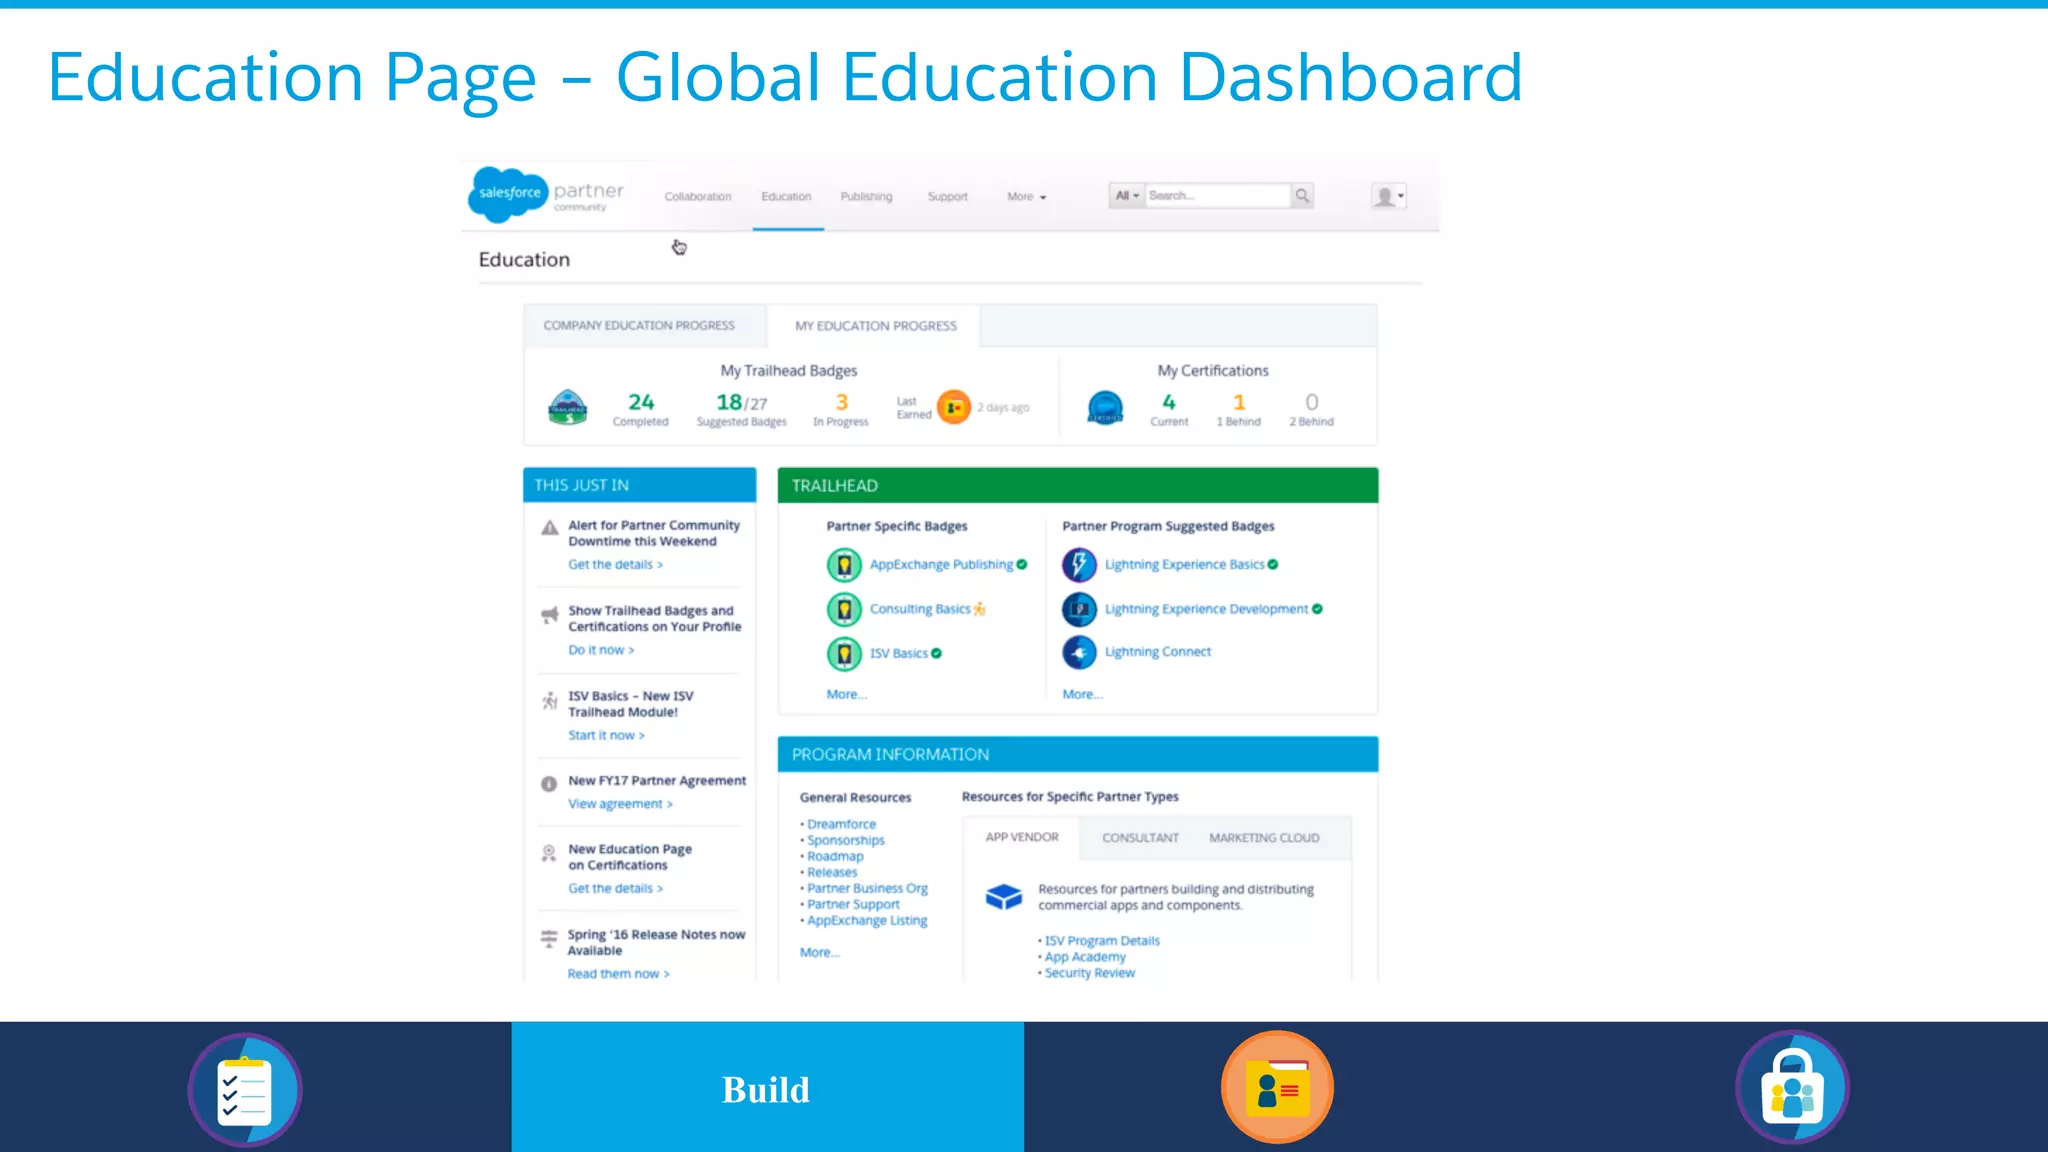The height and width of the screenshot is (1152, 2048).
Task: Click the Start it now link
Action: tap(606, 735)
